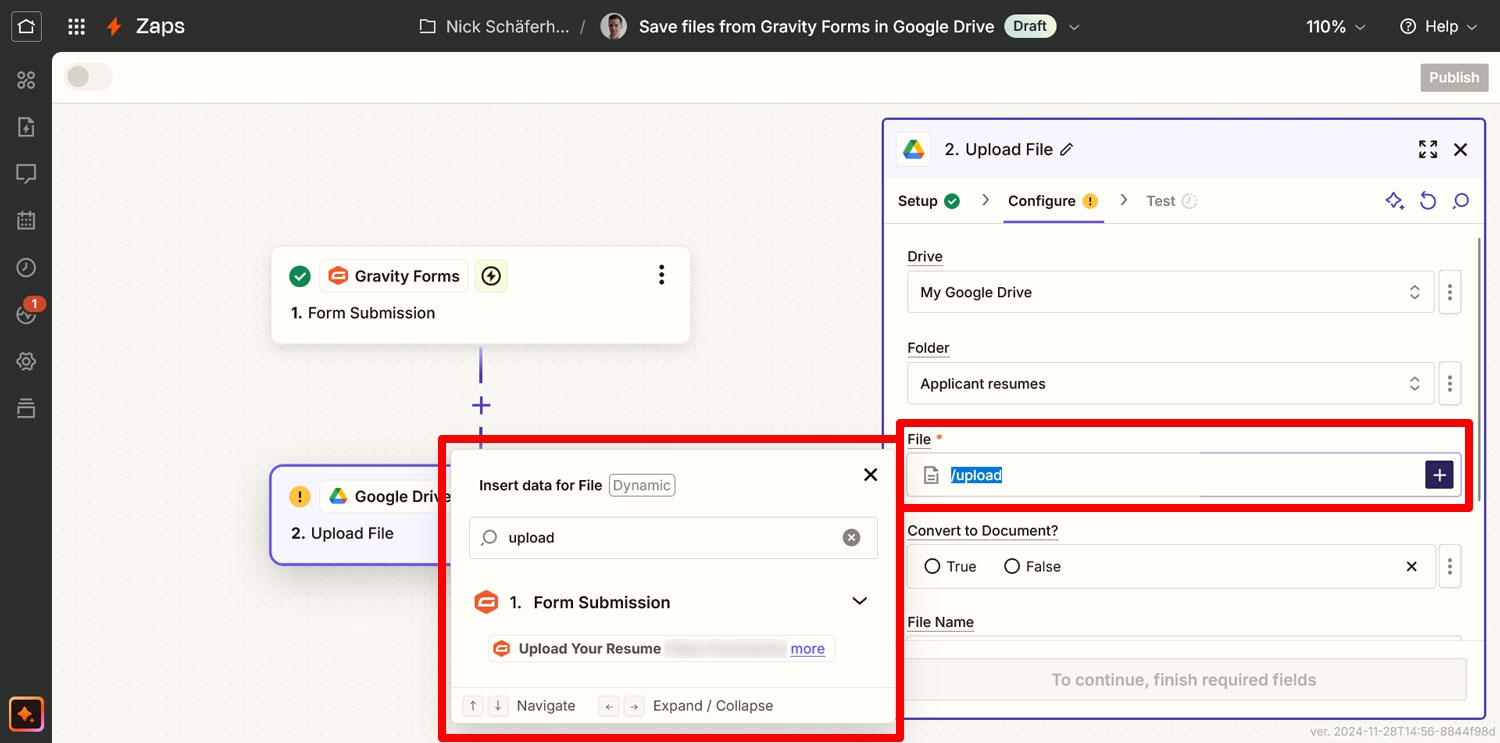Viewport: 1500px width, 743px height.
Task: Open the Drive dropdown
Action: [1171, 292]
